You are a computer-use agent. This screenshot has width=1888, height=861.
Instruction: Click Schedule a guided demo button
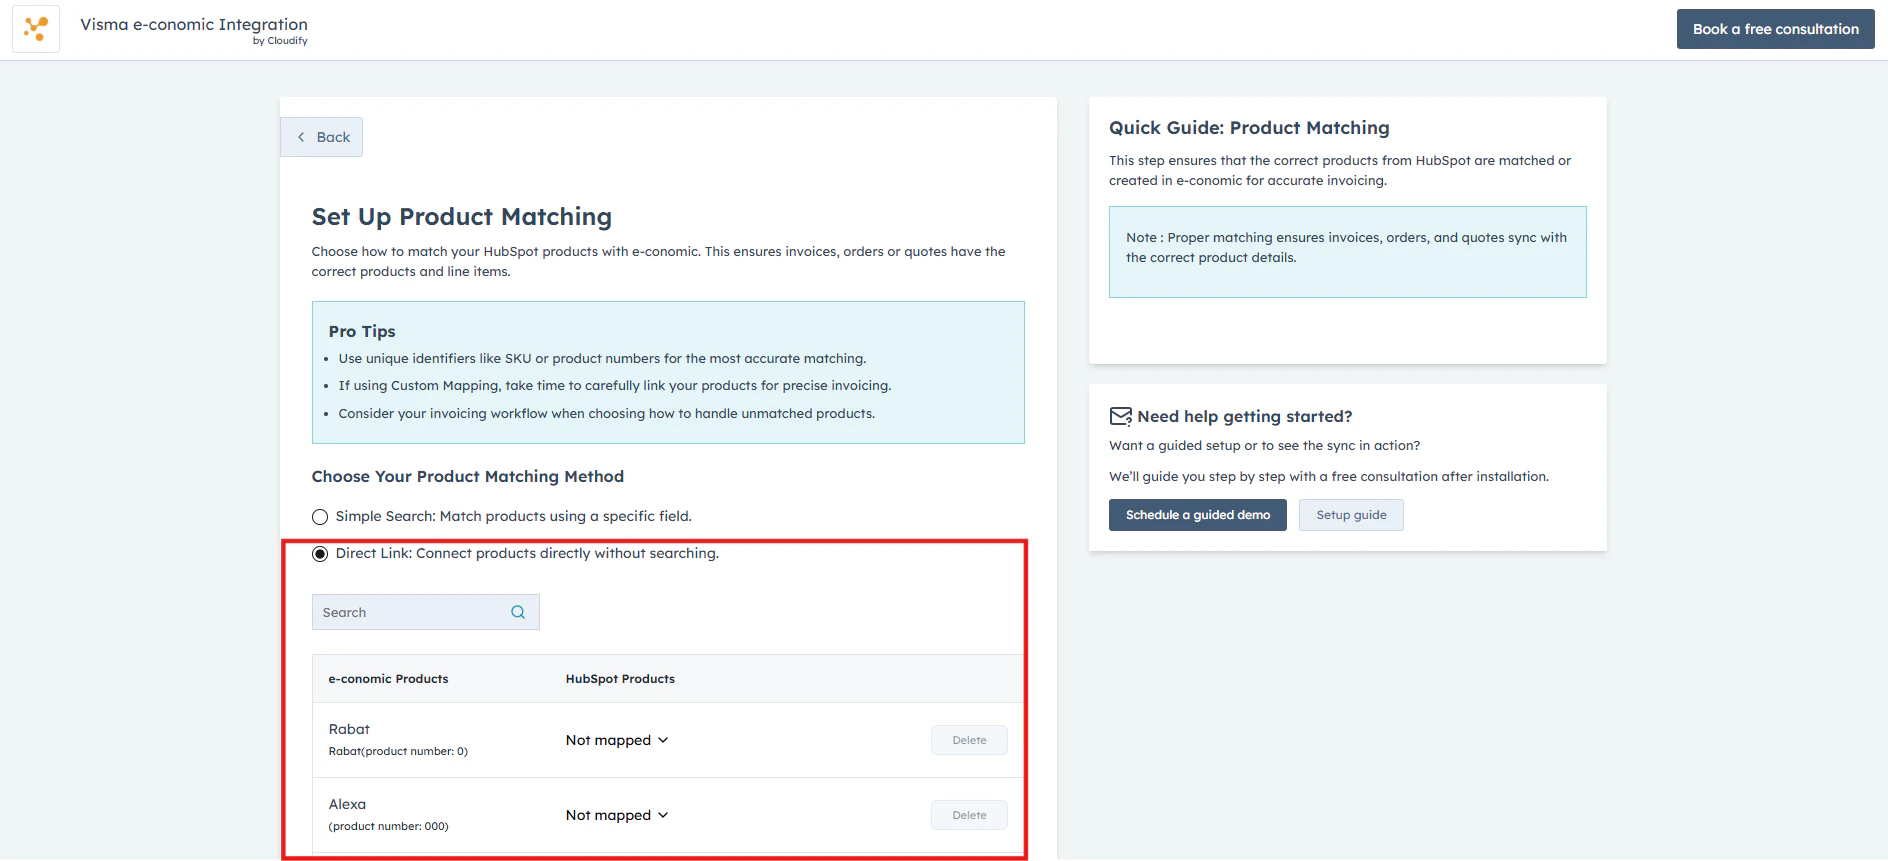tap(1197, 515)
